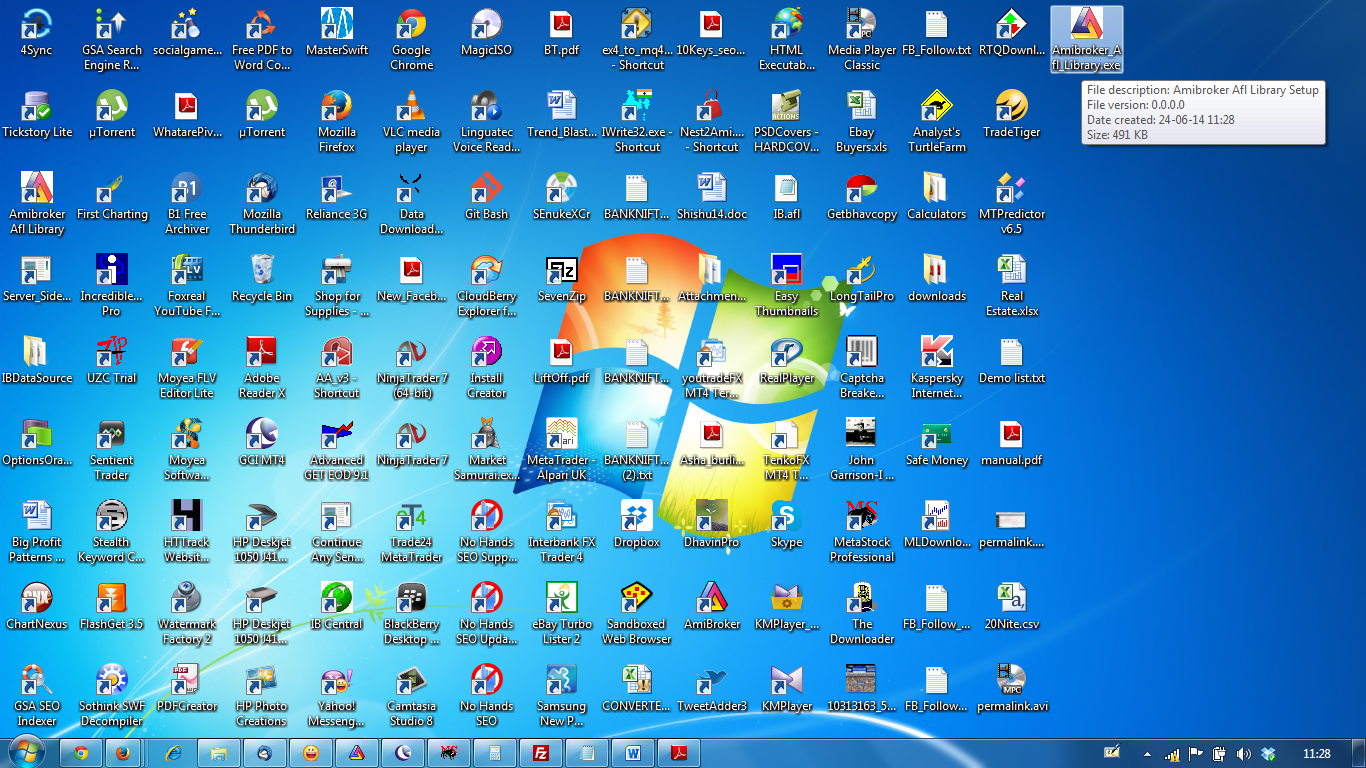The image size is (1366, 768).
Task: Show hidden system tray icons
Action: tap(1147, 754)
